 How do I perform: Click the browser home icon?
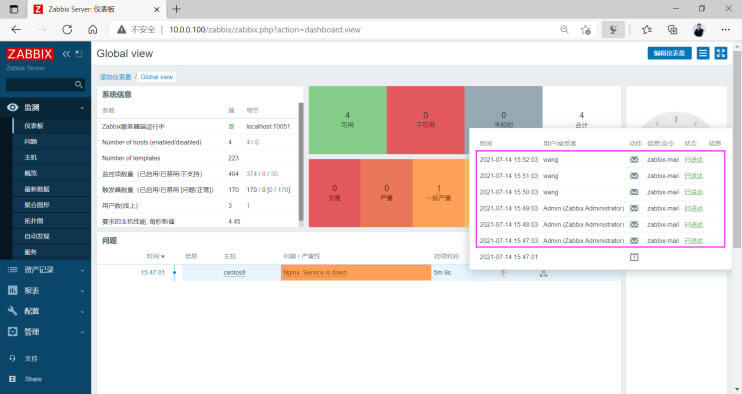93,29
